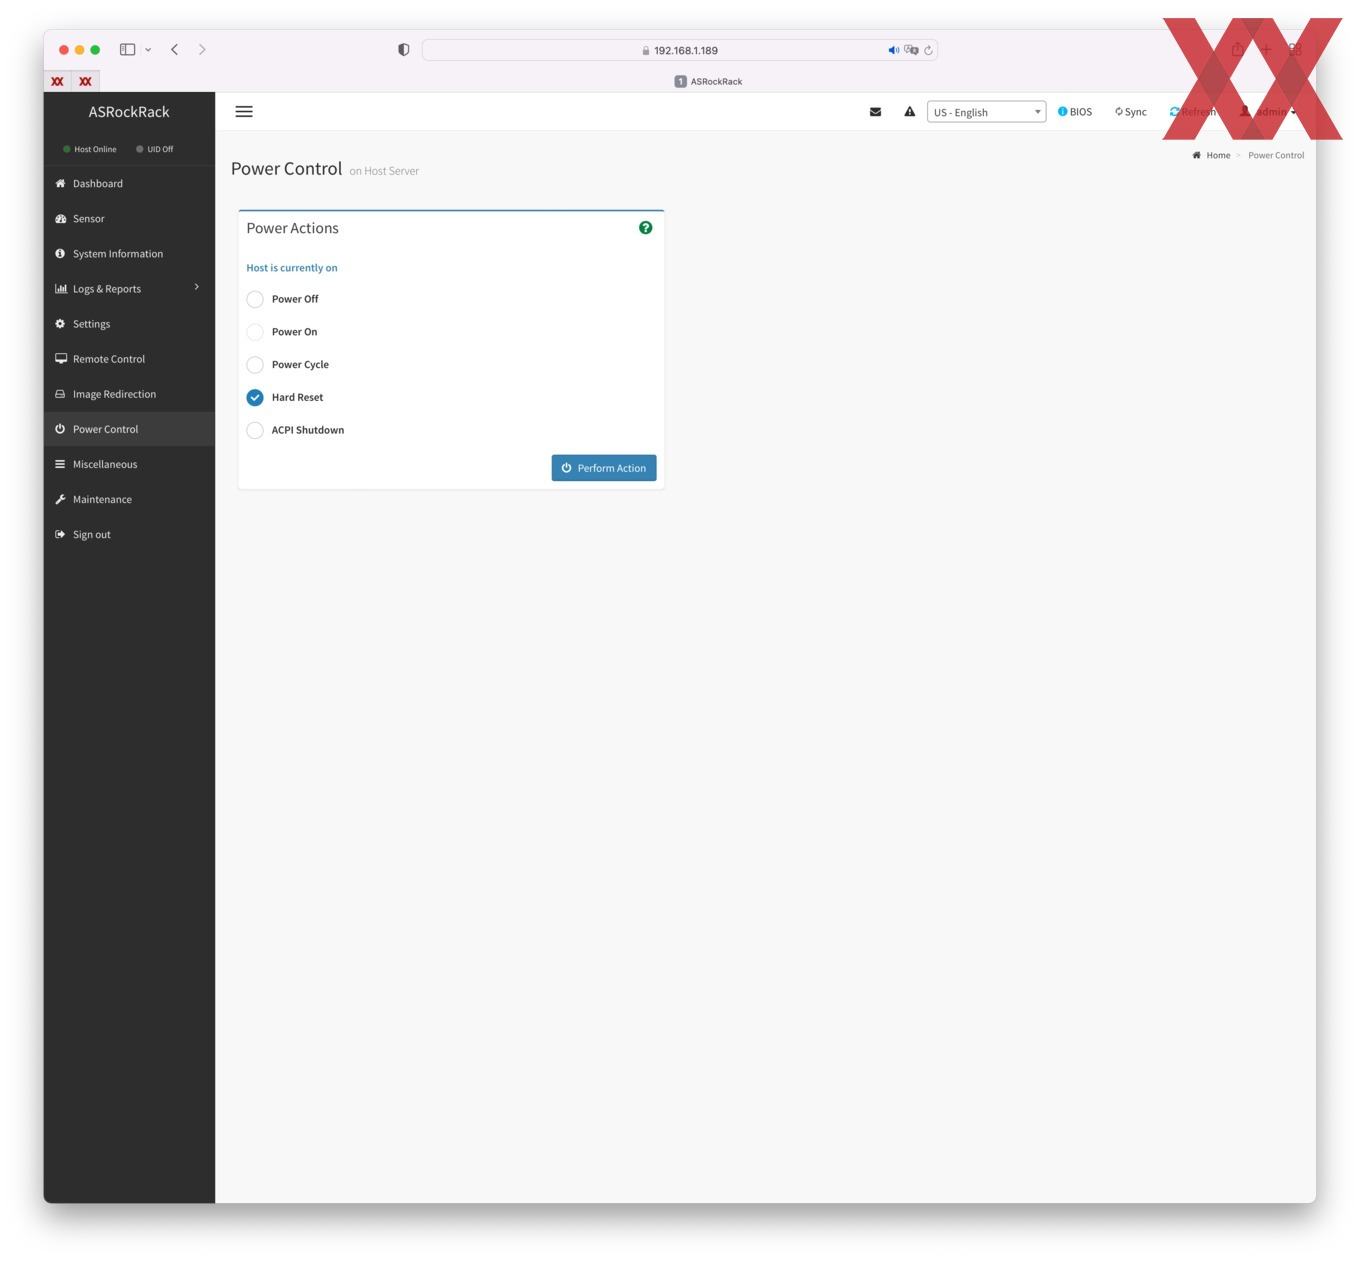Click the Power Control power icon

click(60, 429)
